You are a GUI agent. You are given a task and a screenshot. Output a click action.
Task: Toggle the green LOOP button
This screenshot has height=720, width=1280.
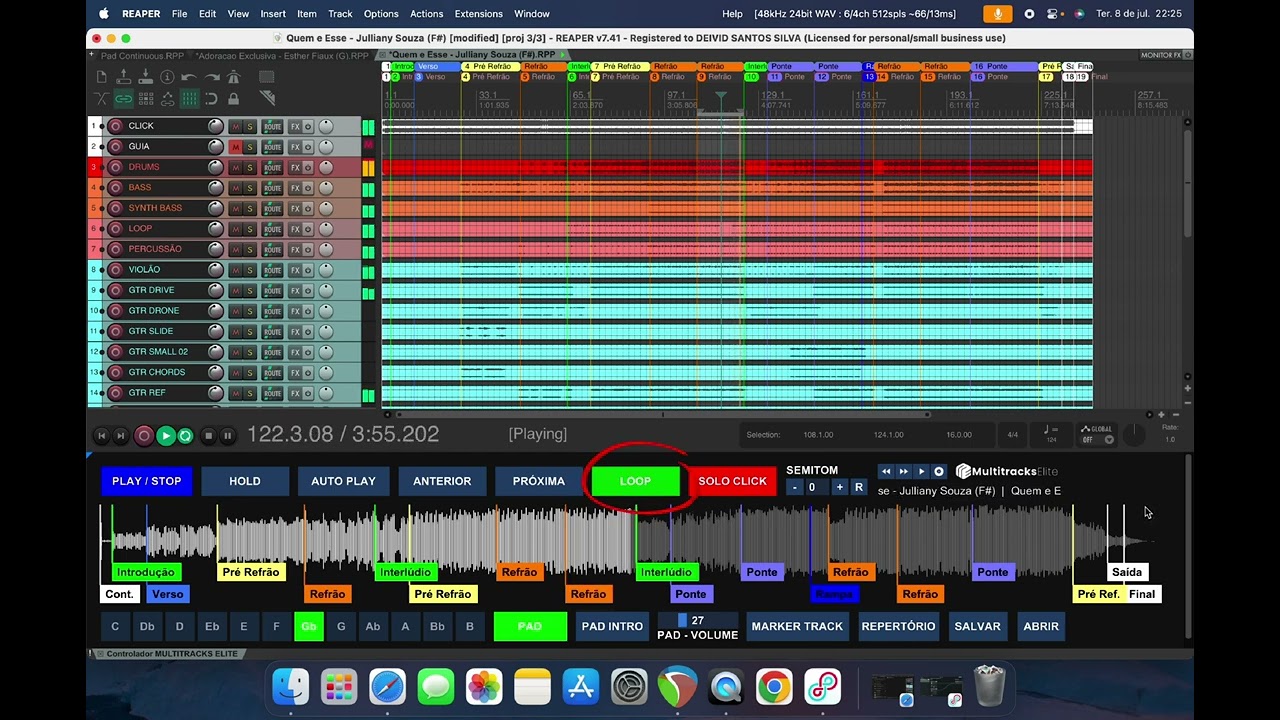(x=636, y=481)
